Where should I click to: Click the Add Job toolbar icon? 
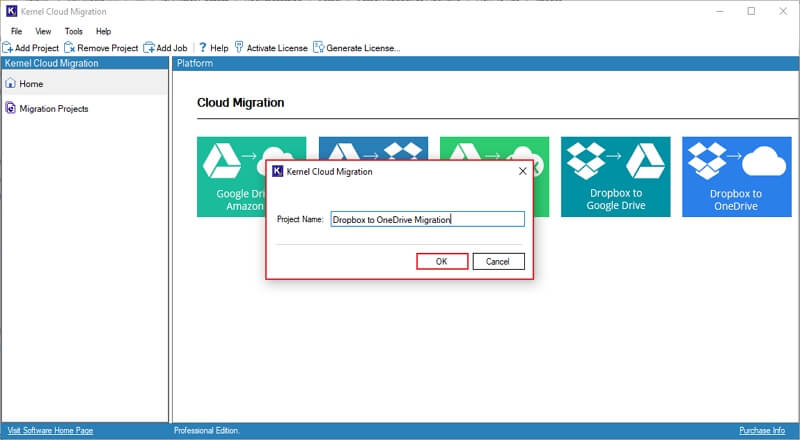tap(149, 48)
